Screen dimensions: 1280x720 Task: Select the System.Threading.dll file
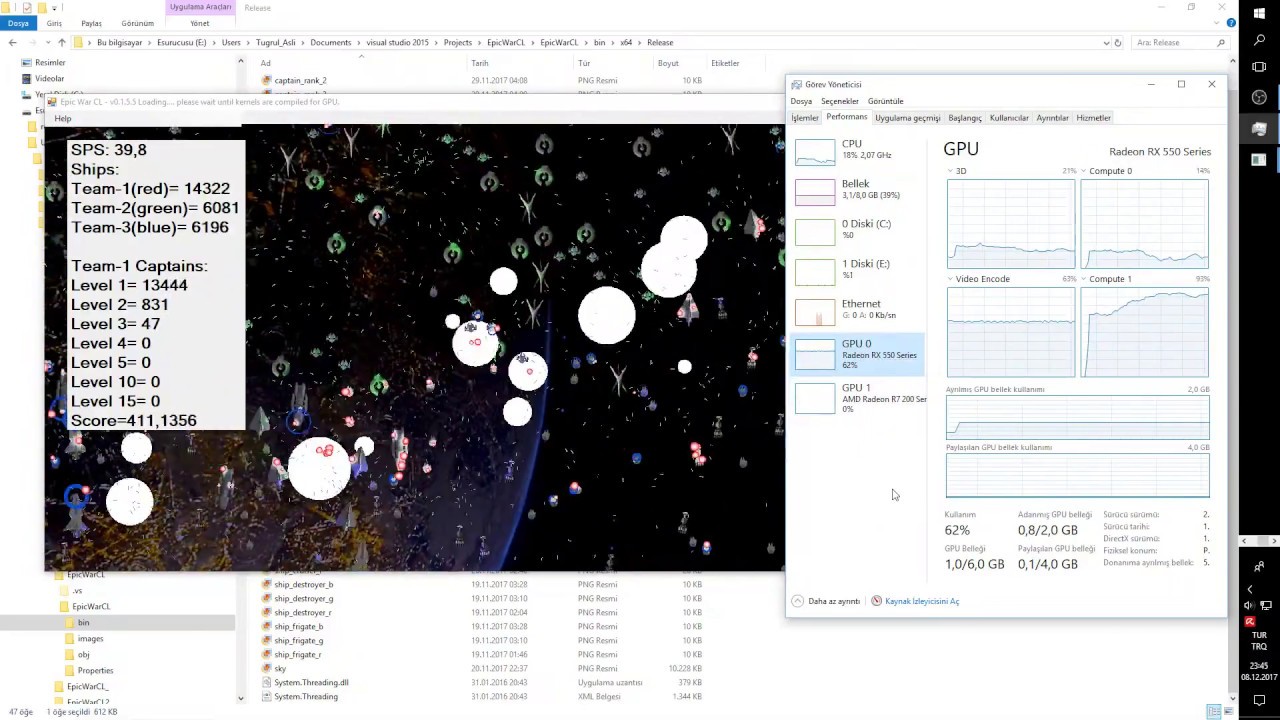311,682
